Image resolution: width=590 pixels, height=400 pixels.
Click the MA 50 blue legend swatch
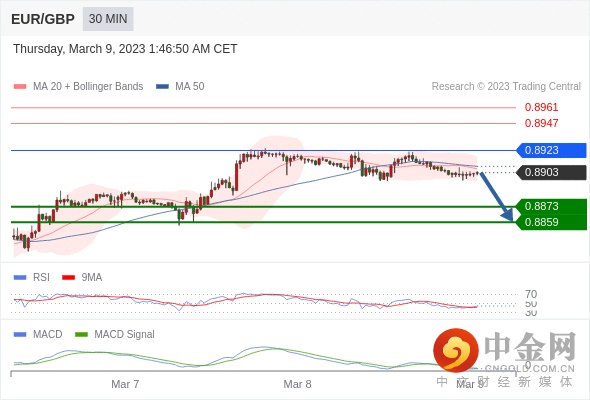[x=162, y=87]
